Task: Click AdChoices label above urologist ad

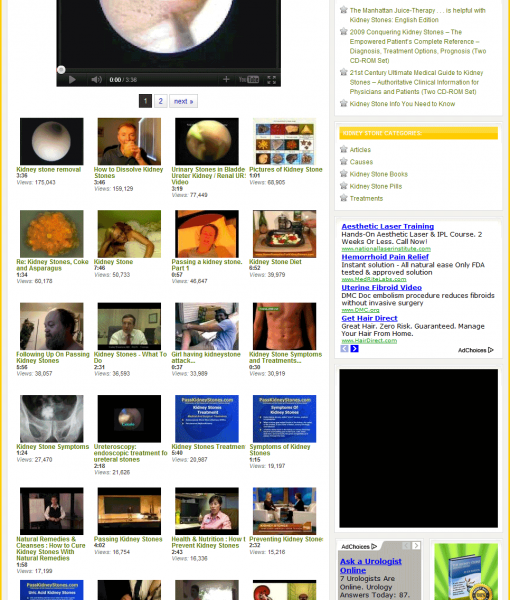Action: [358, 546]
